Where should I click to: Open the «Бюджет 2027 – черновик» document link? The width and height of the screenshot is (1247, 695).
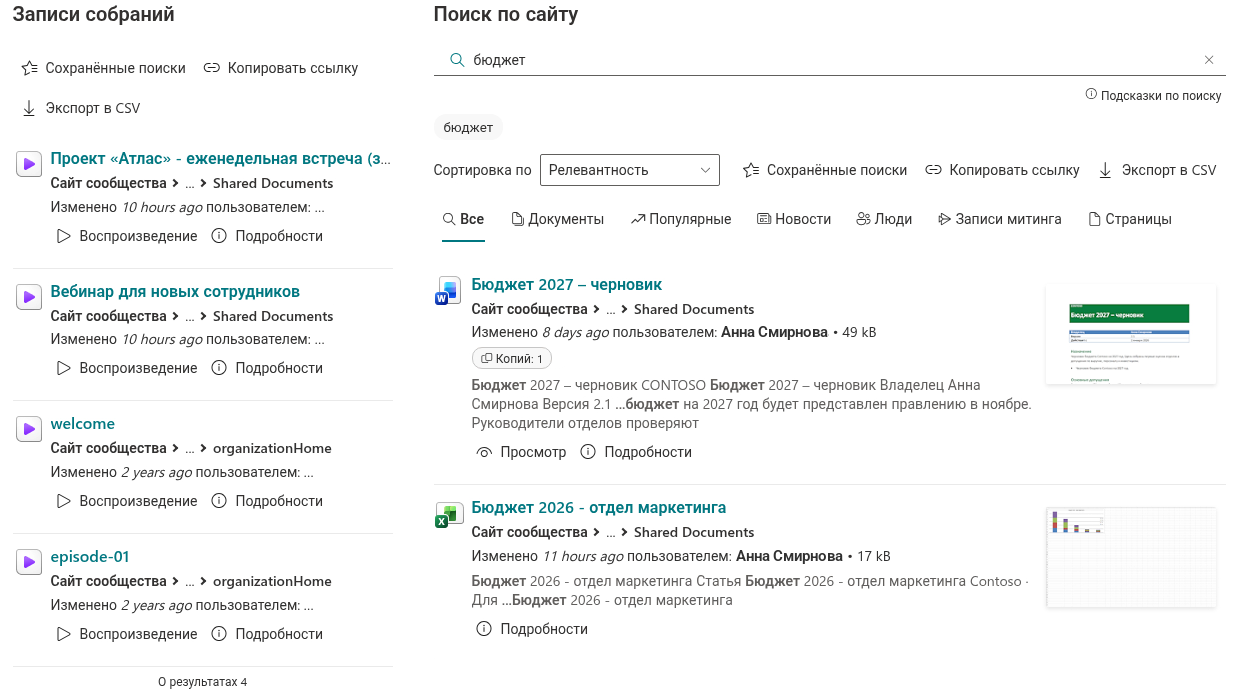click(x=567, y=285)
